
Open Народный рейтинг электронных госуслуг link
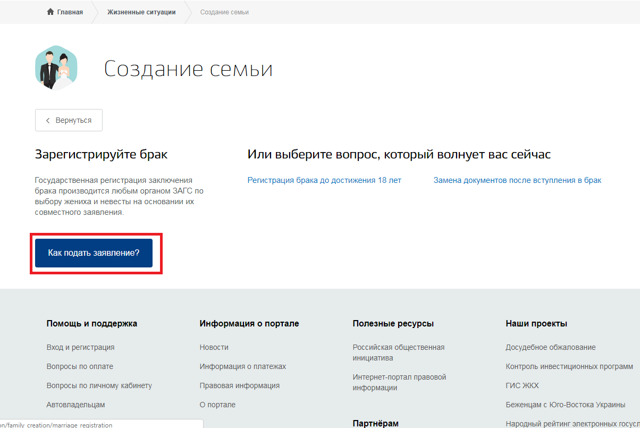coord(573,424)
